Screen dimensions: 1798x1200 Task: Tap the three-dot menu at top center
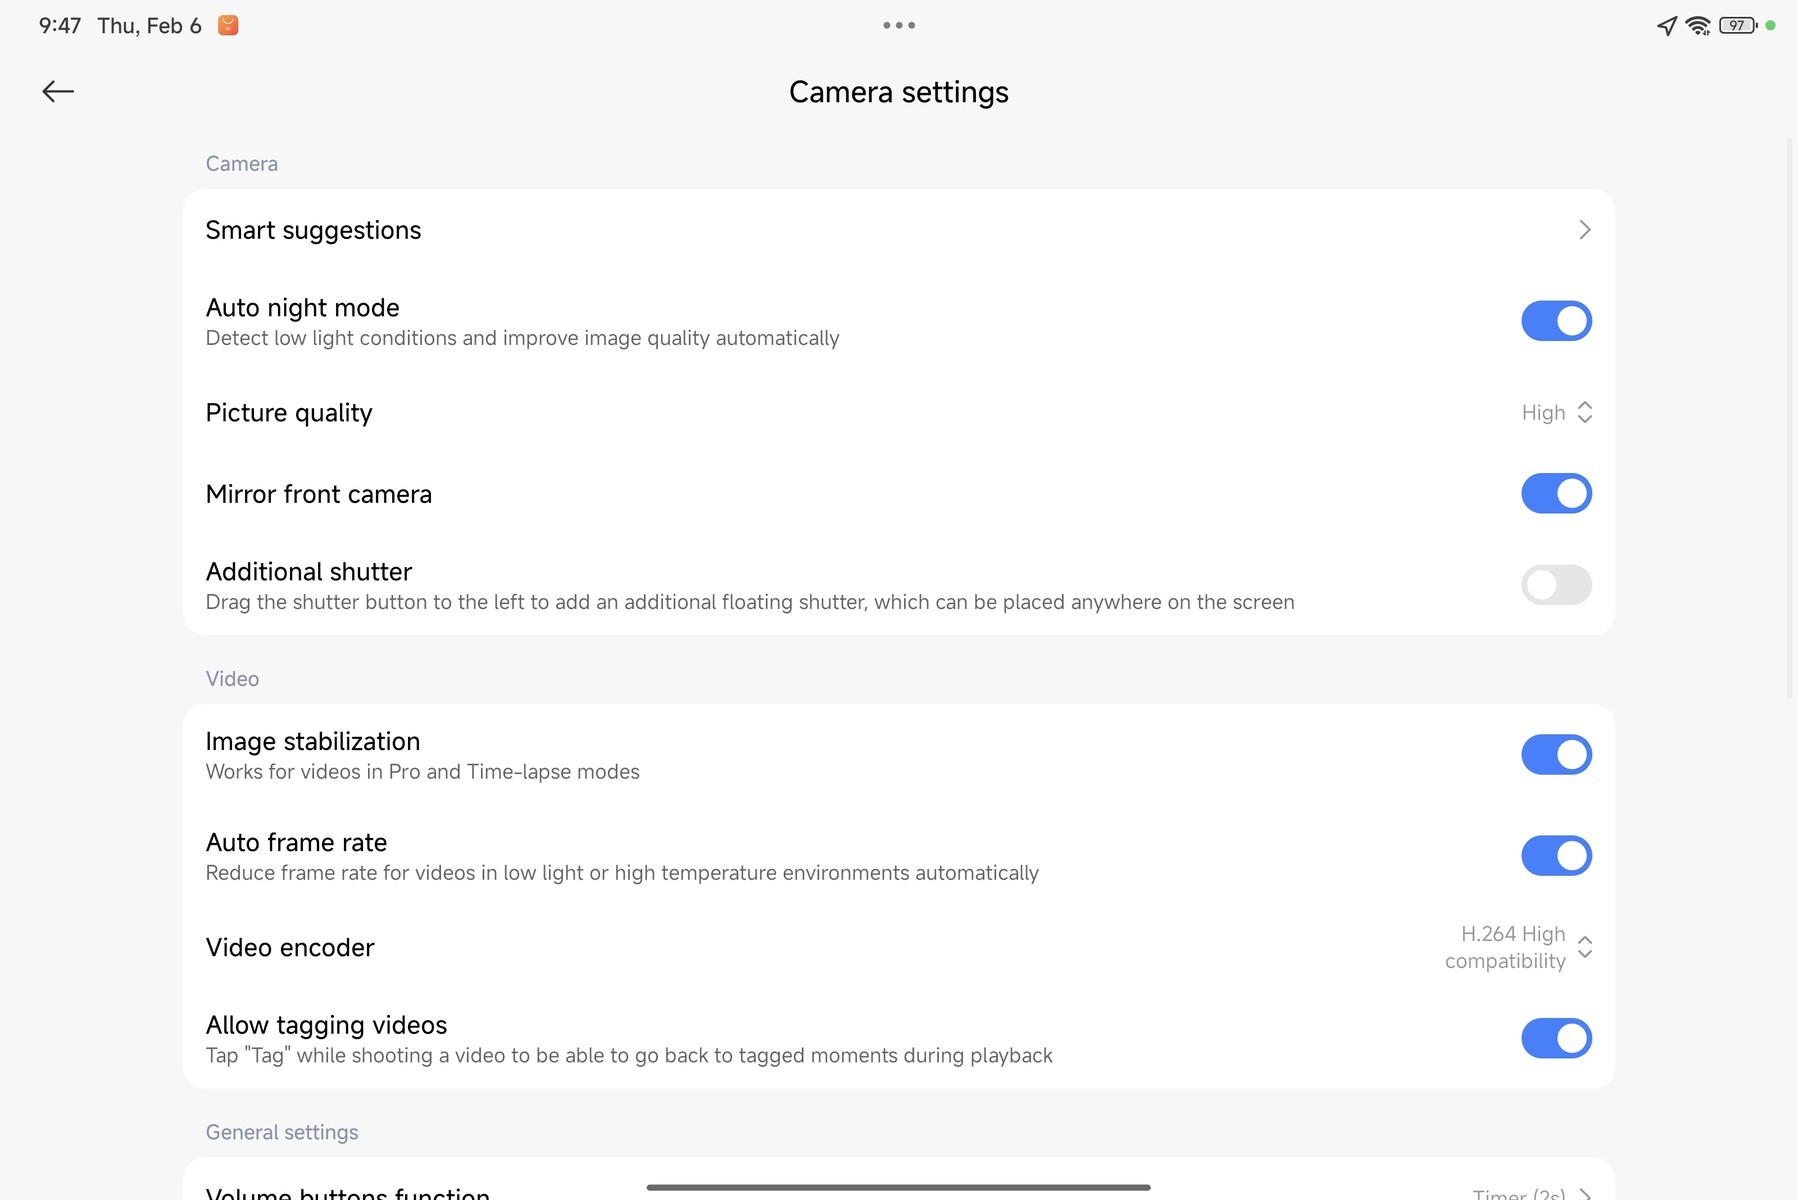(898, 25)
